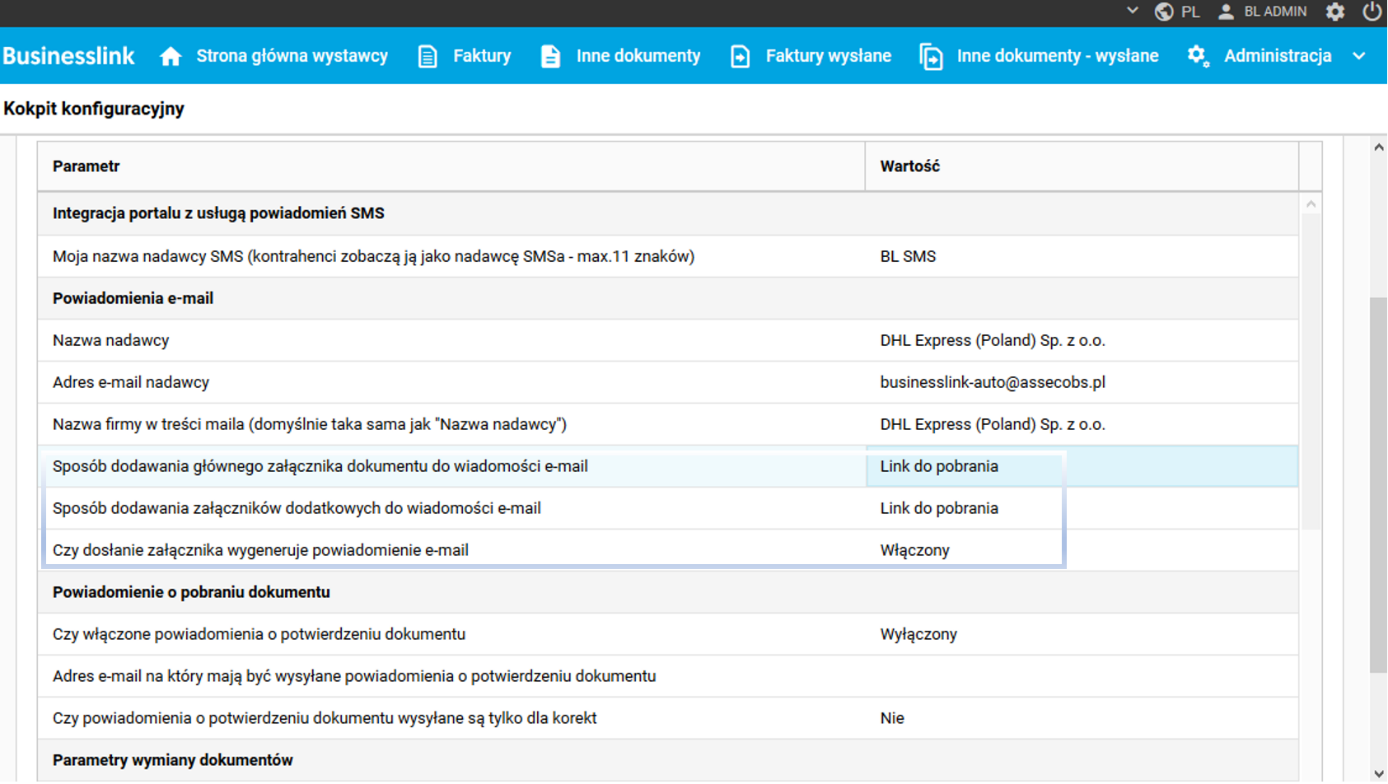
Task: Open settings via top-bar gear icon
Action: click(1335, 12)
